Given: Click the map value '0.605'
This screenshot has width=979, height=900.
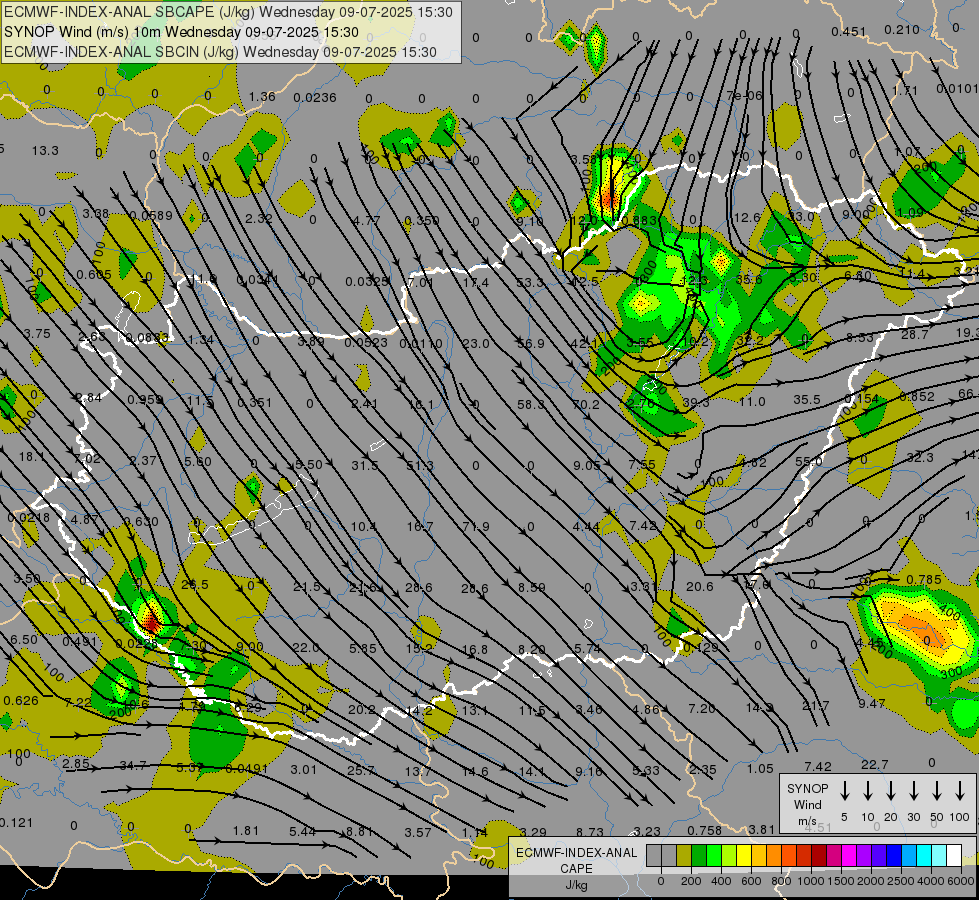Looking at the screenshot, I should coord(94,274).
